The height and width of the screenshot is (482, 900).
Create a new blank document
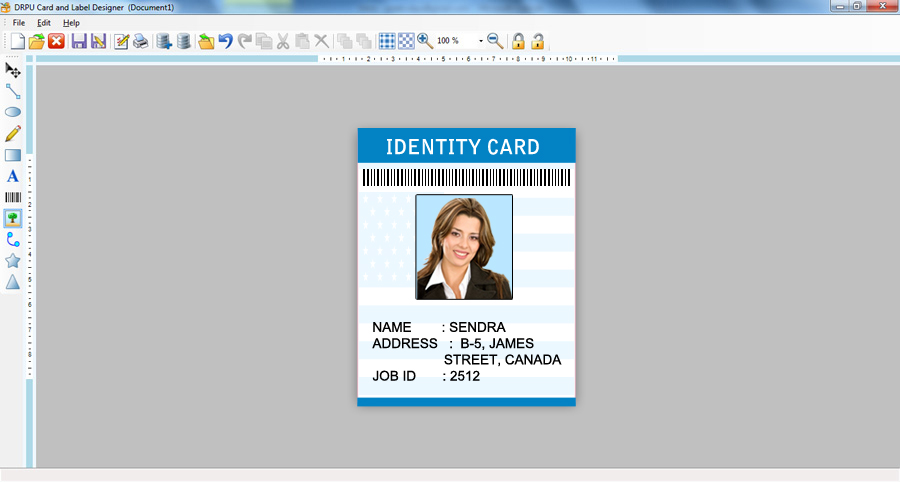17,41
